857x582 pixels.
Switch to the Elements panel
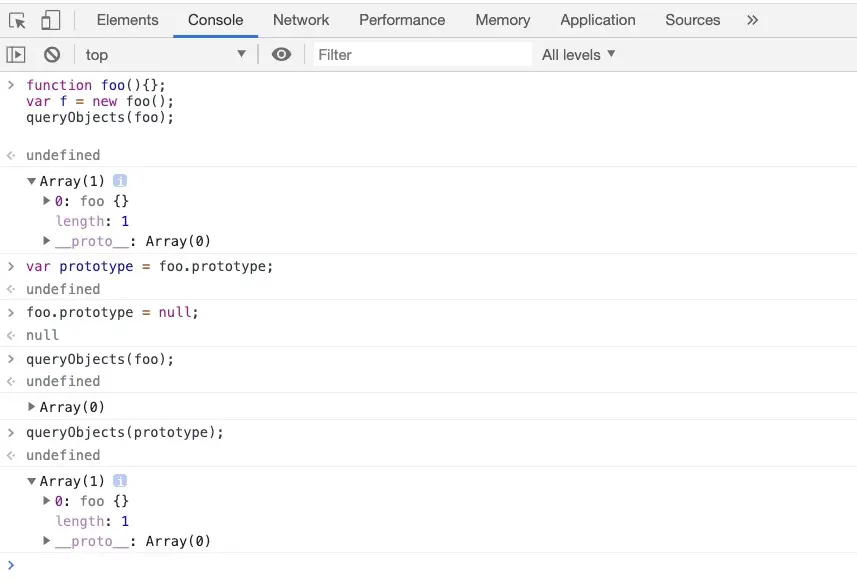126,19
